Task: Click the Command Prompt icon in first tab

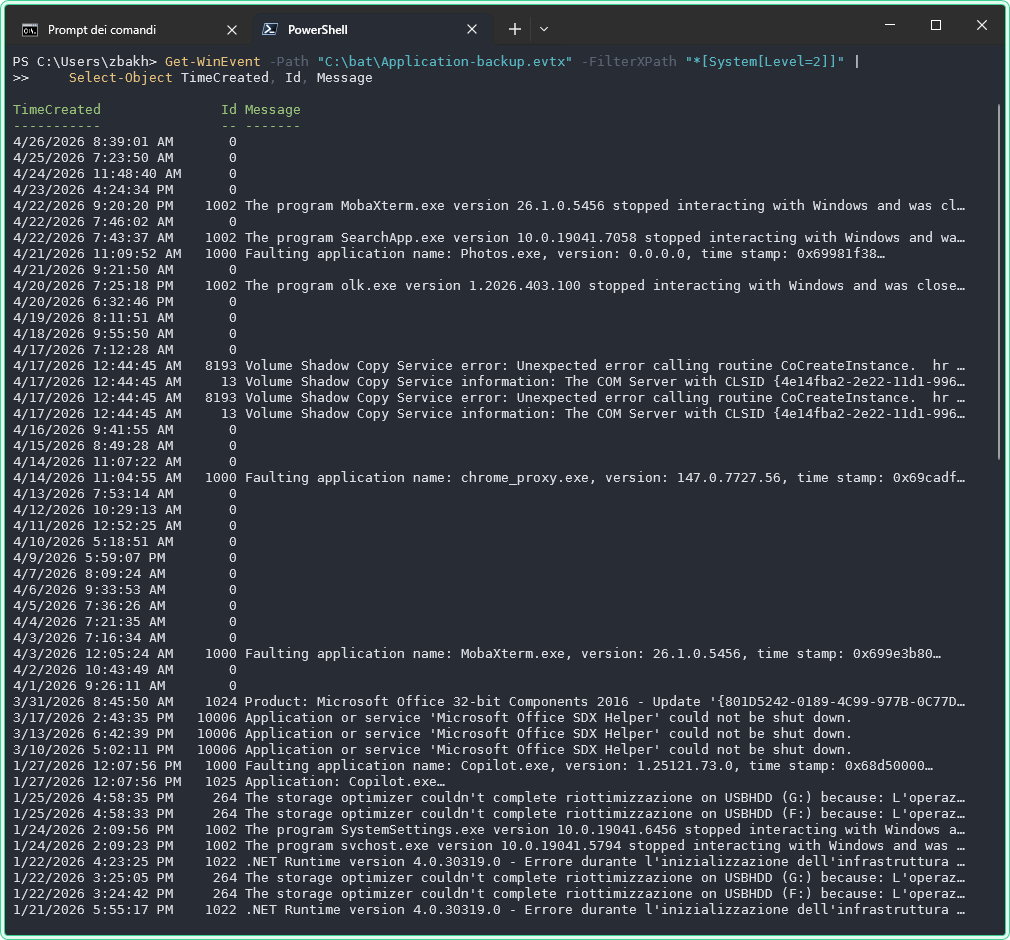Action: (30, 30)
